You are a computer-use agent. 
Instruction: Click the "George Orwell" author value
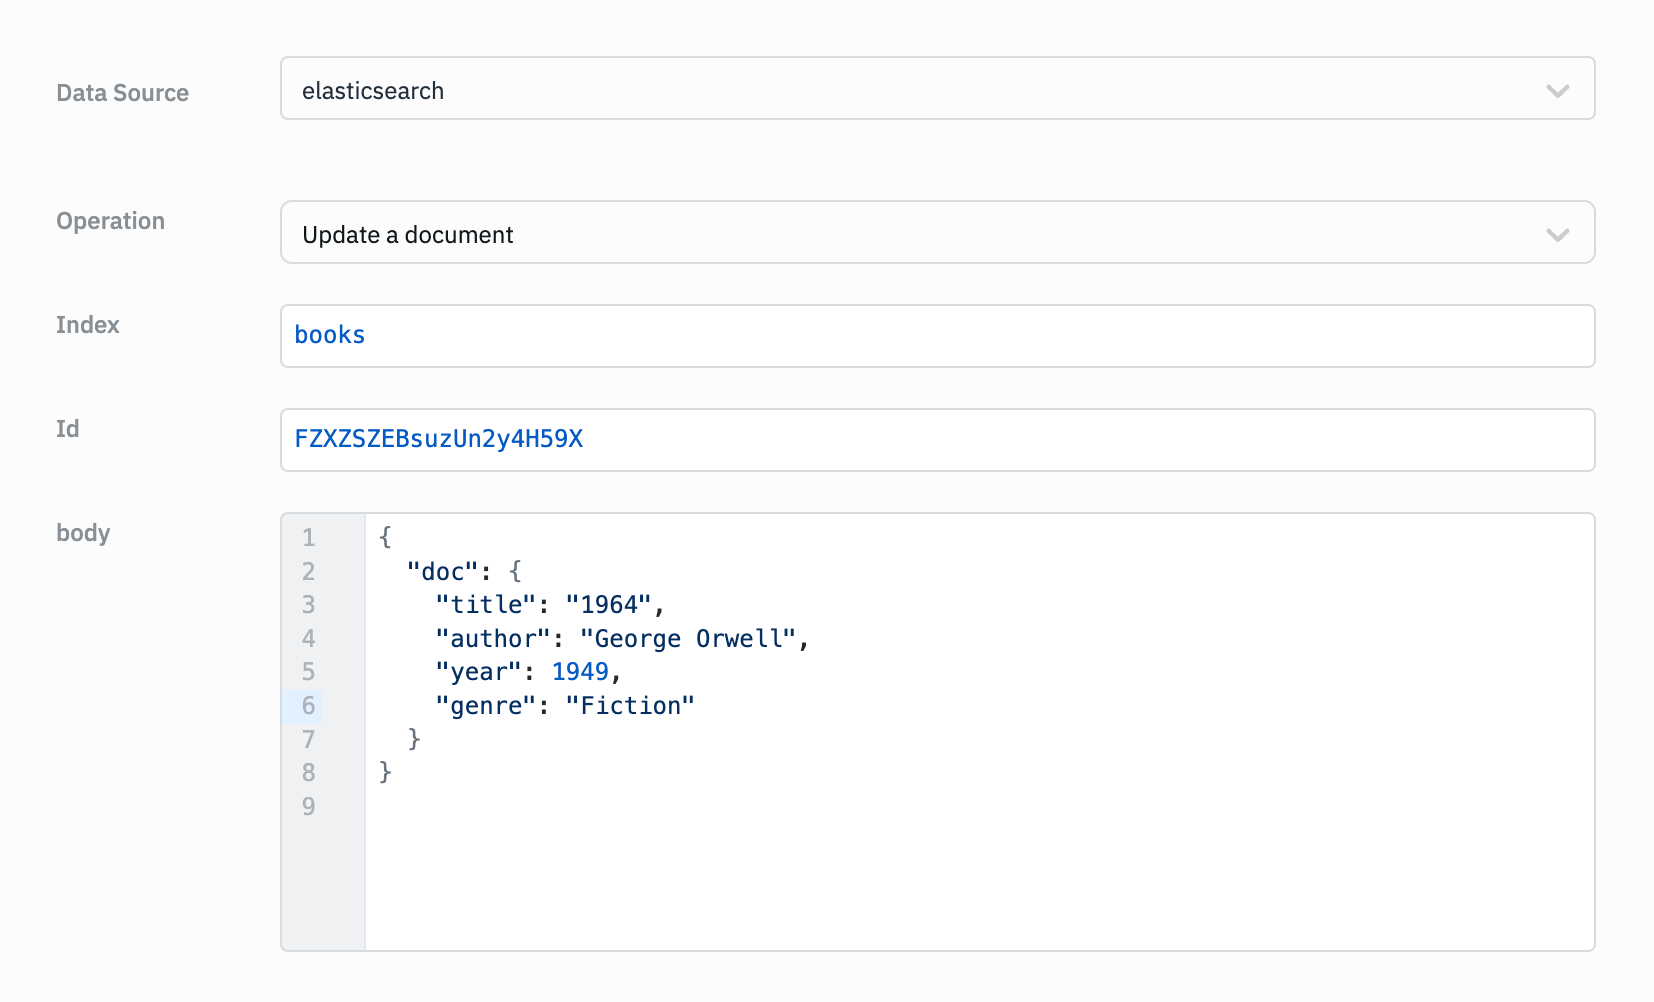[688, 639]
